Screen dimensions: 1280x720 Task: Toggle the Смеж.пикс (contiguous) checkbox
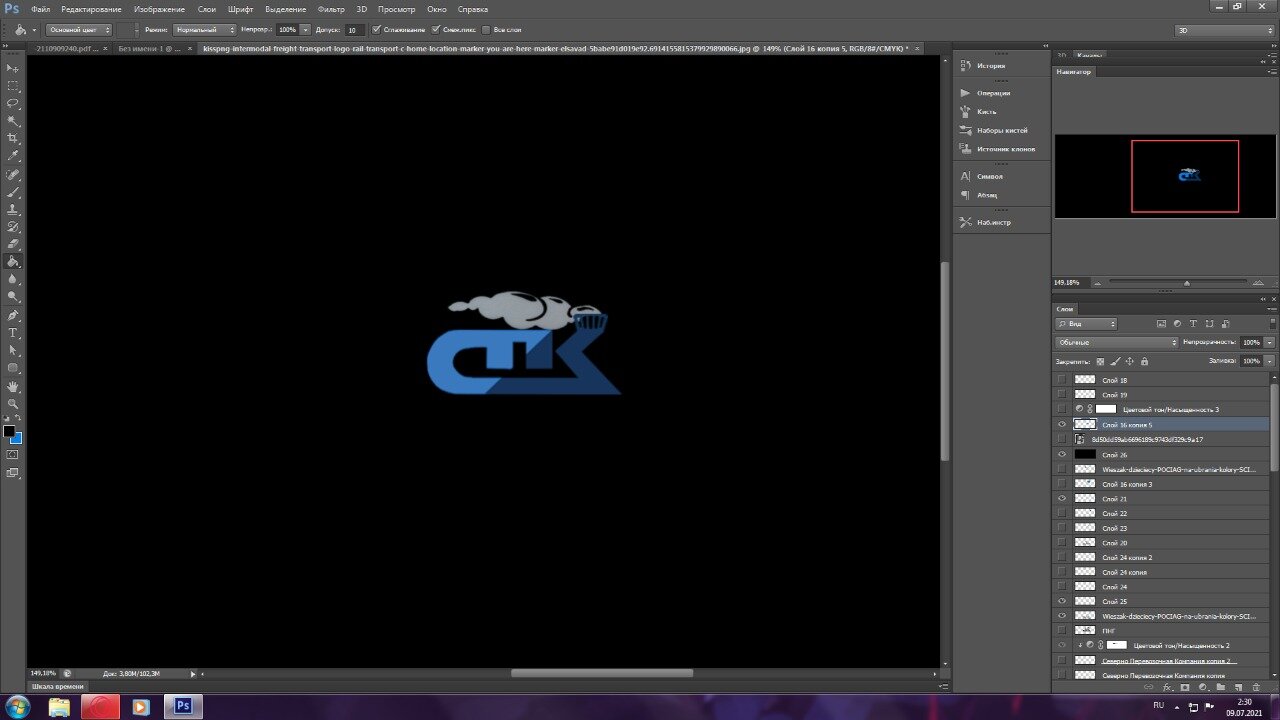(x=435, y=30)
